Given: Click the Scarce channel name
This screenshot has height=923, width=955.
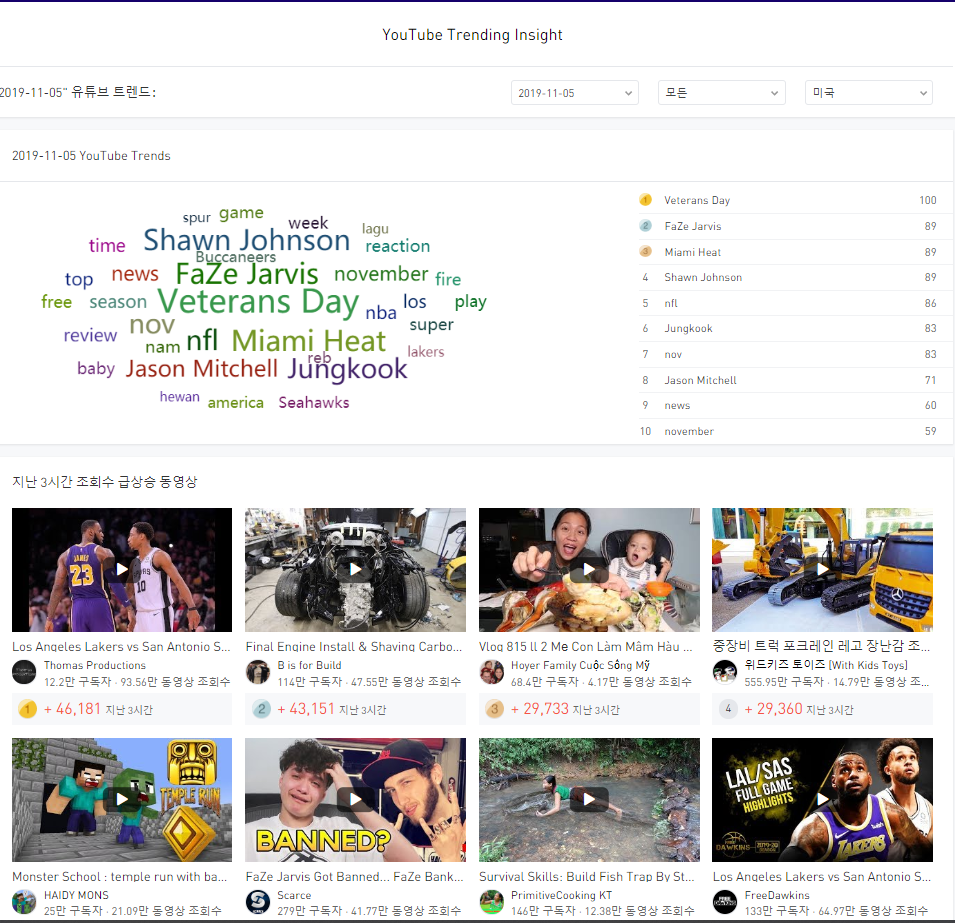Looking at the screenshot, I should 294,895.
